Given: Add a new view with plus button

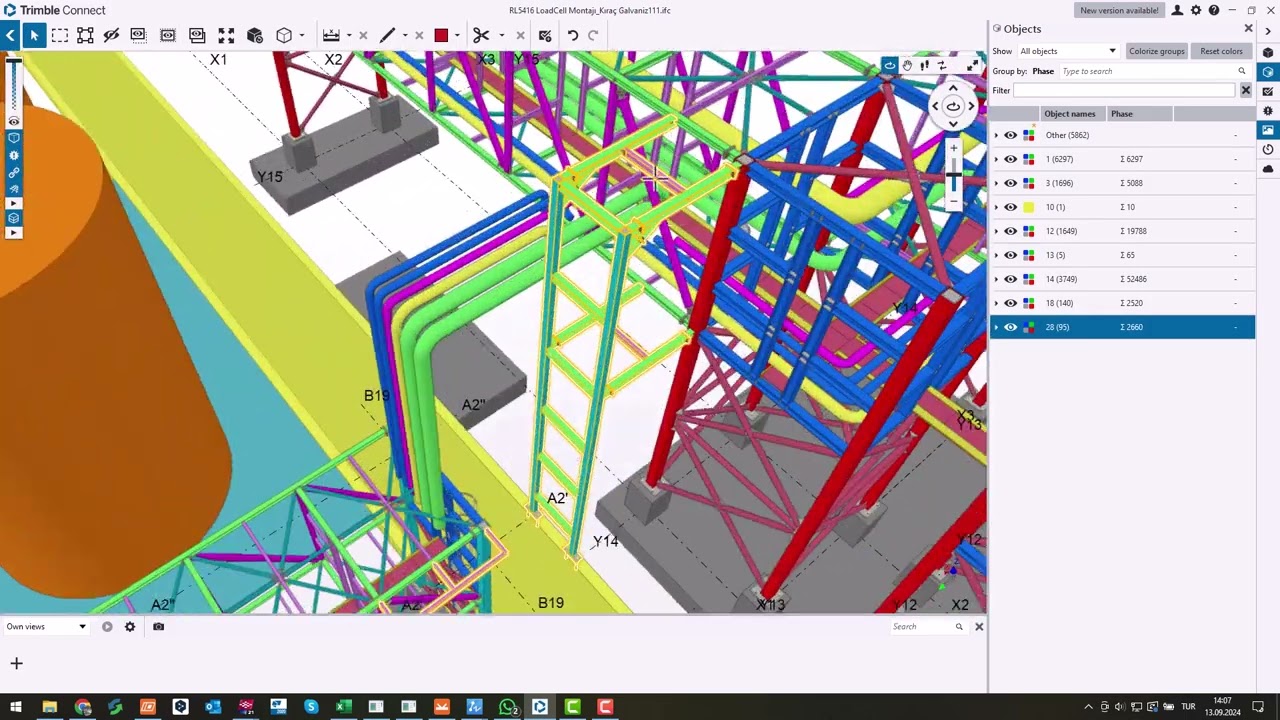Looking at the screenshot, I should 16,663.
